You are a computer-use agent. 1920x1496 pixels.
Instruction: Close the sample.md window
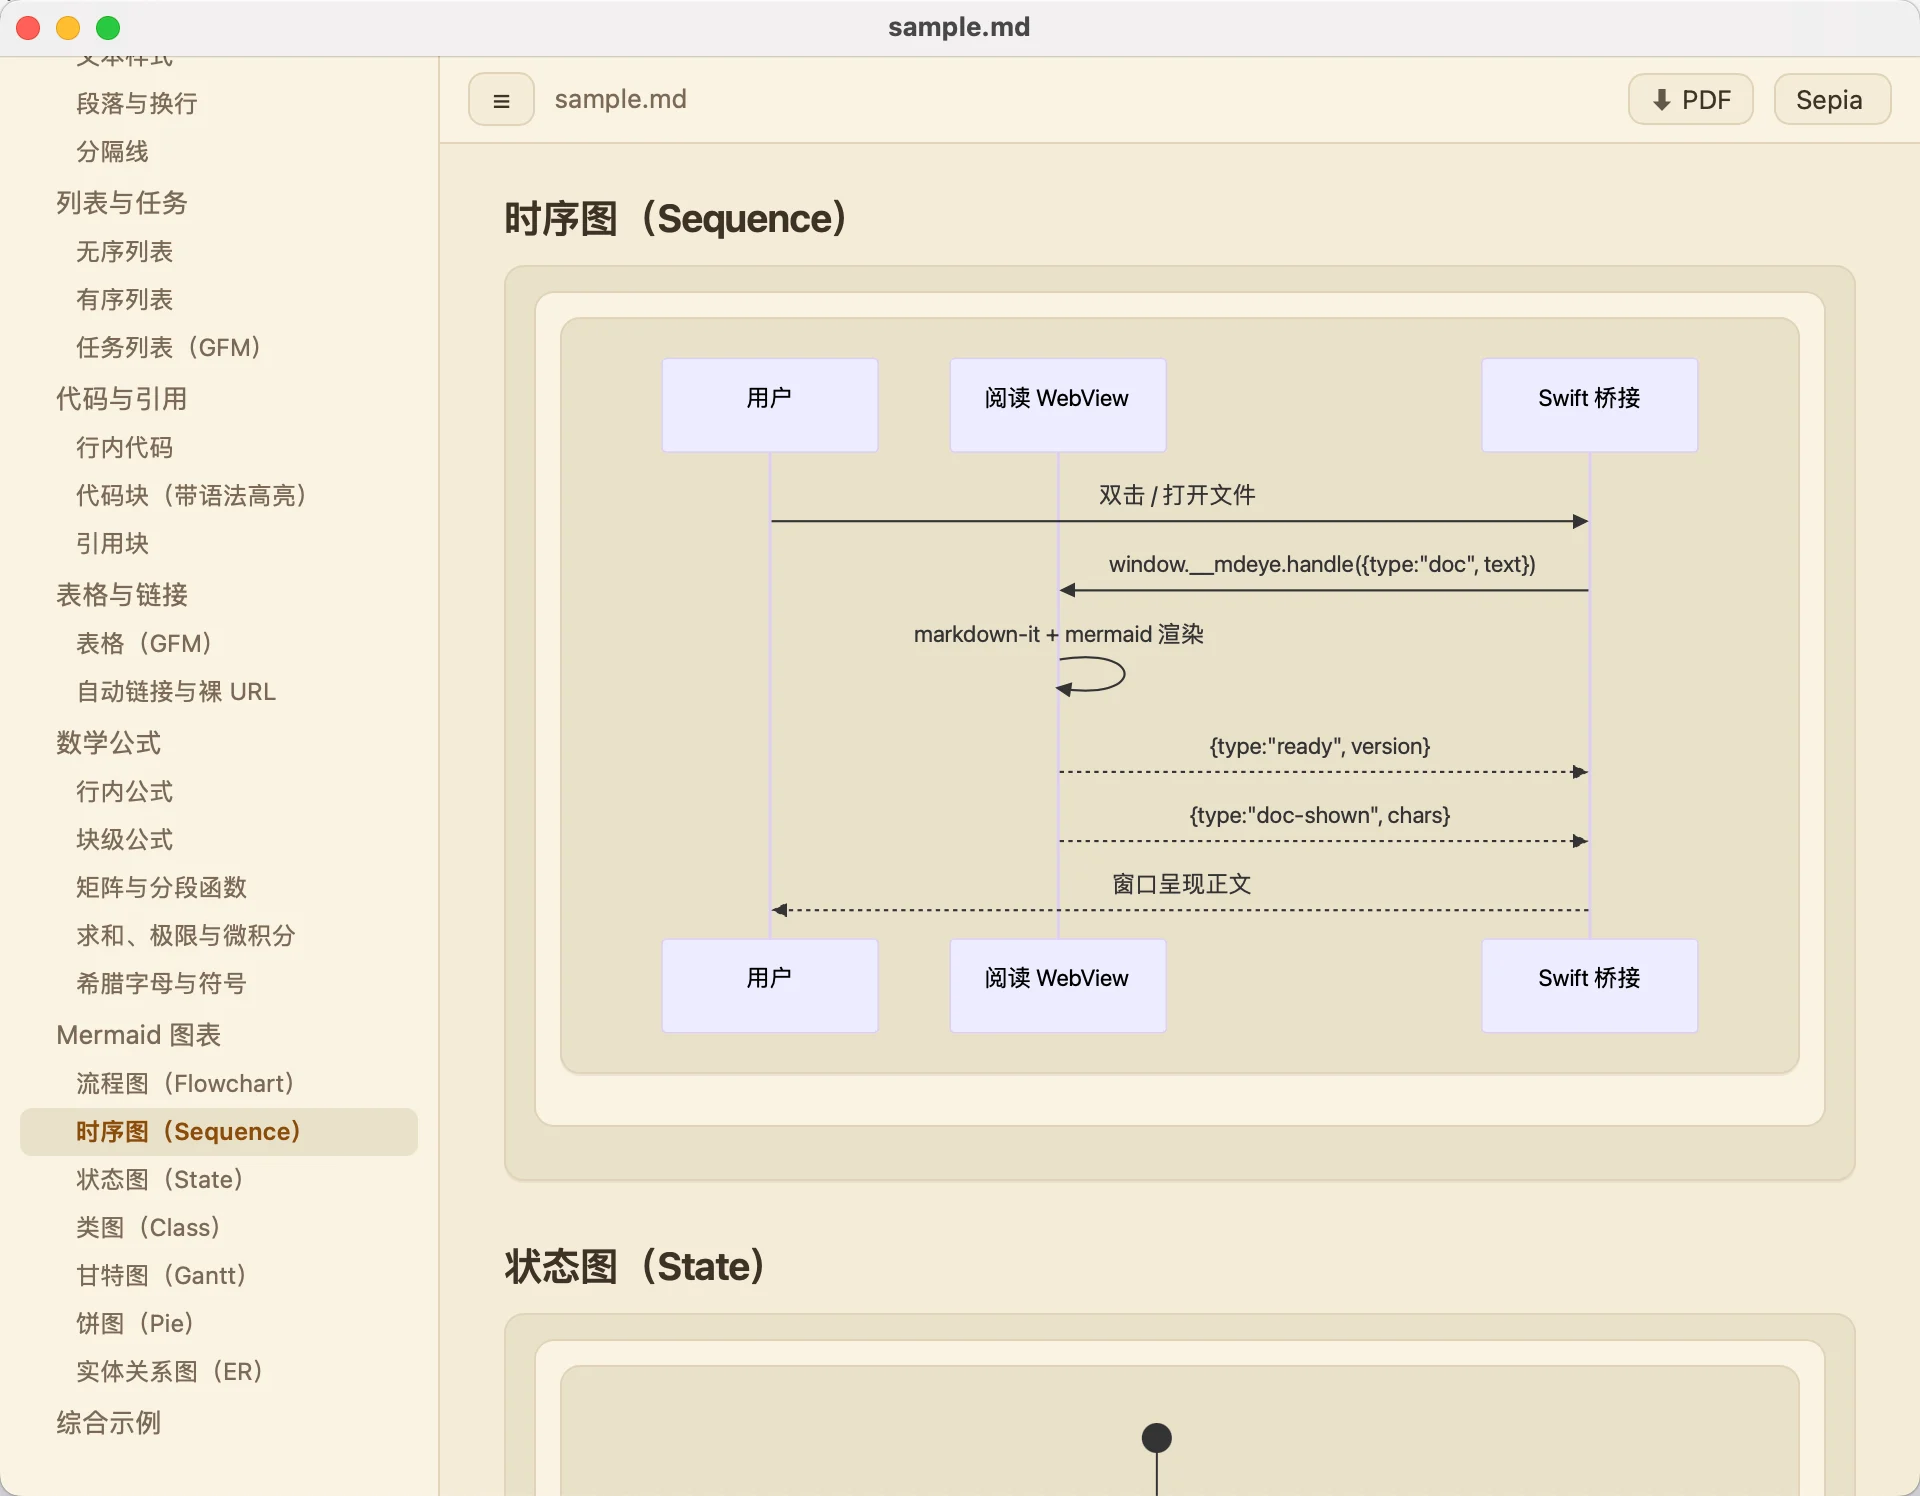coord(28,28)
